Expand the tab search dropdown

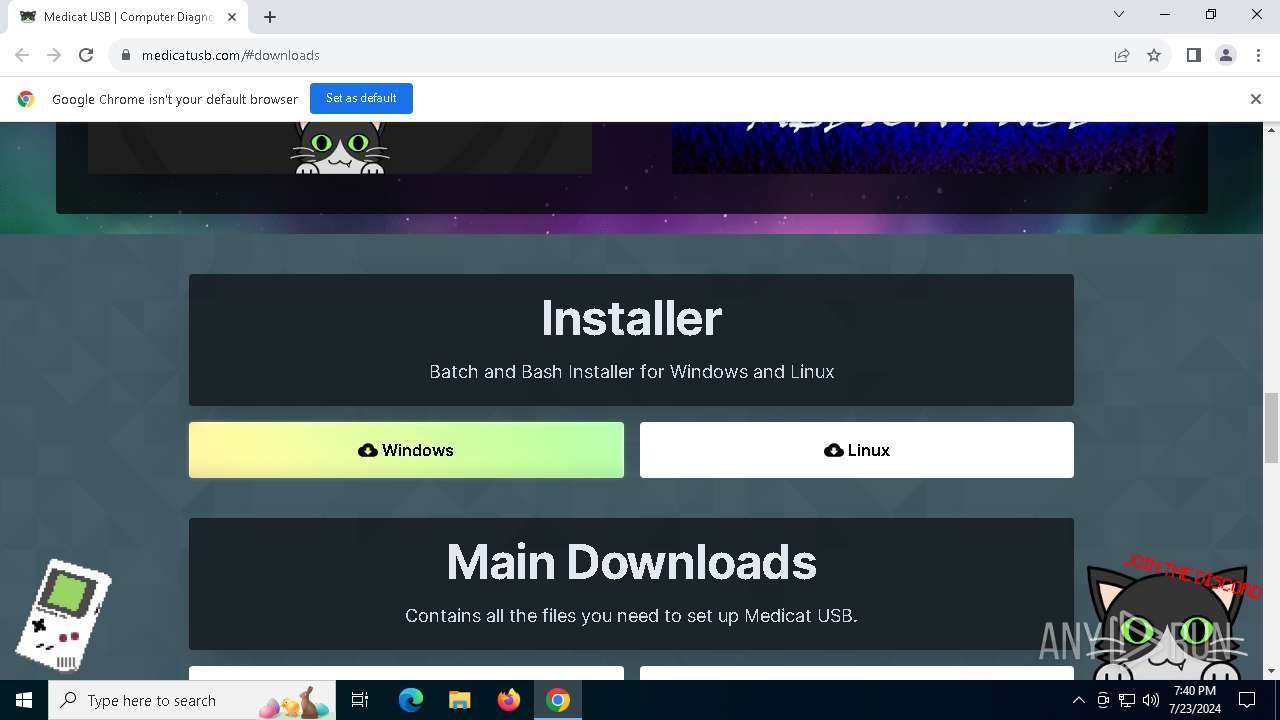point(1119,15)
